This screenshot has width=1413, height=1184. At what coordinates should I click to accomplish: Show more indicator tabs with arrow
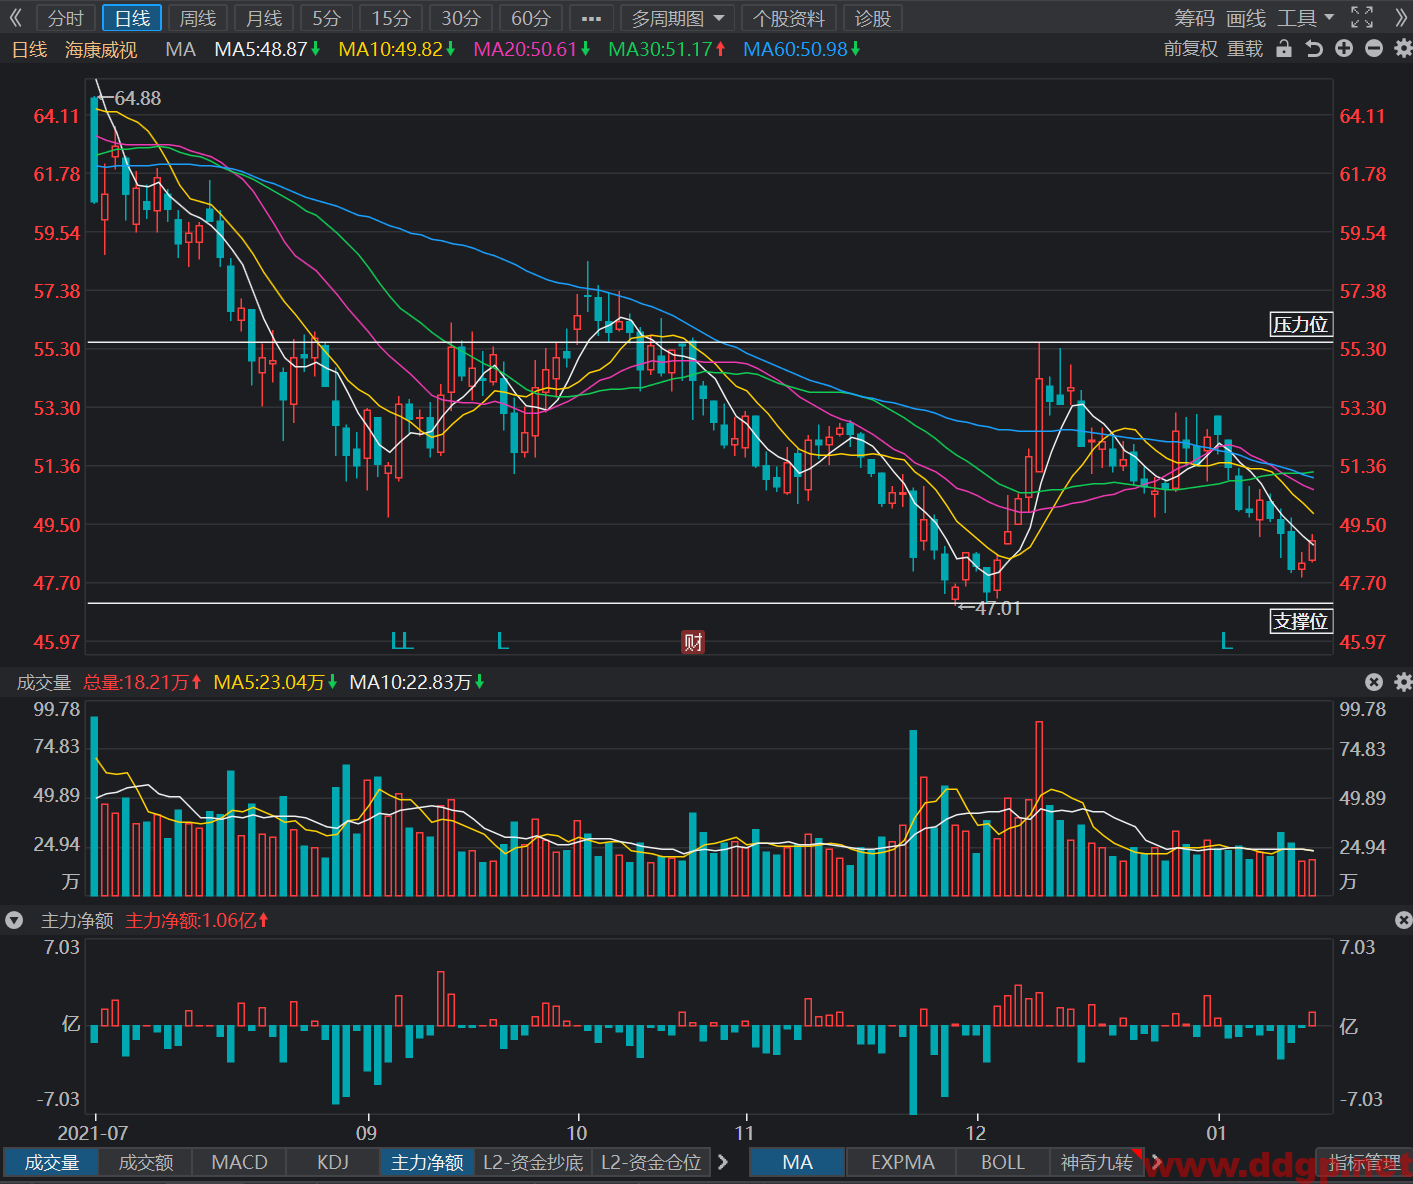[722, 1162]
